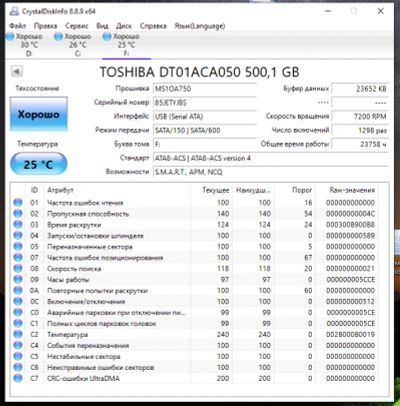
Task: Click the Буква тома field F:
Action: [x=205, y=144]
